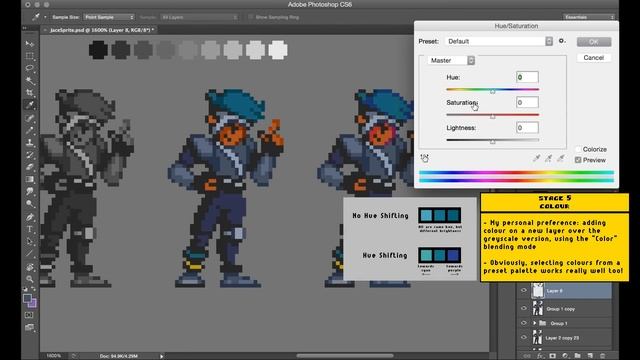The height and width of the screenshot is (360, 640).
Task: Select the Line shape tool
Action: coord(30,254)
